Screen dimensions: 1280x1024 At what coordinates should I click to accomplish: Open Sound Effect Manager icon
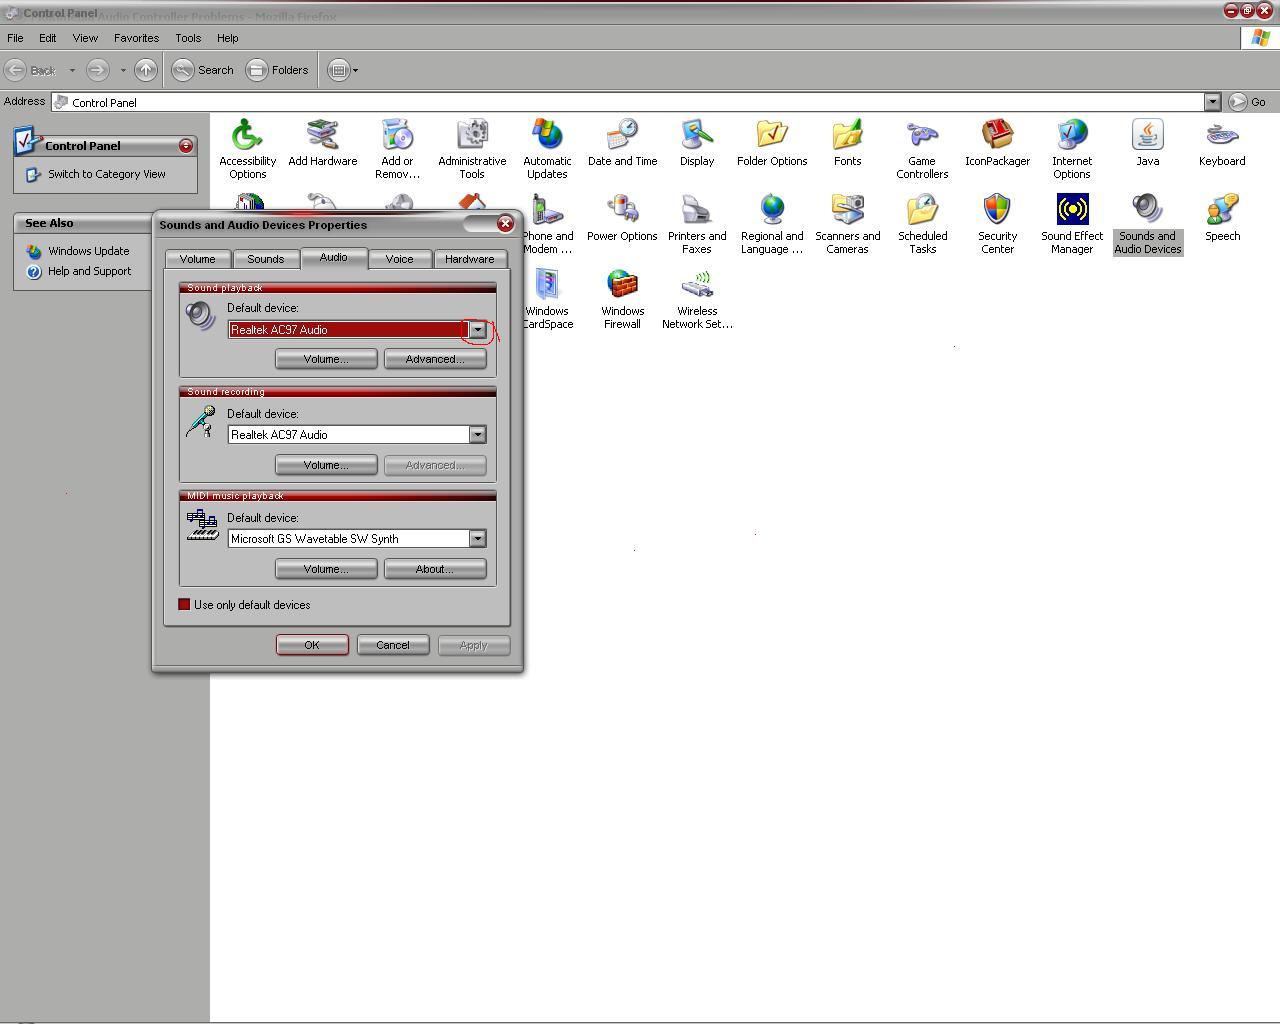coord(1072,223)
